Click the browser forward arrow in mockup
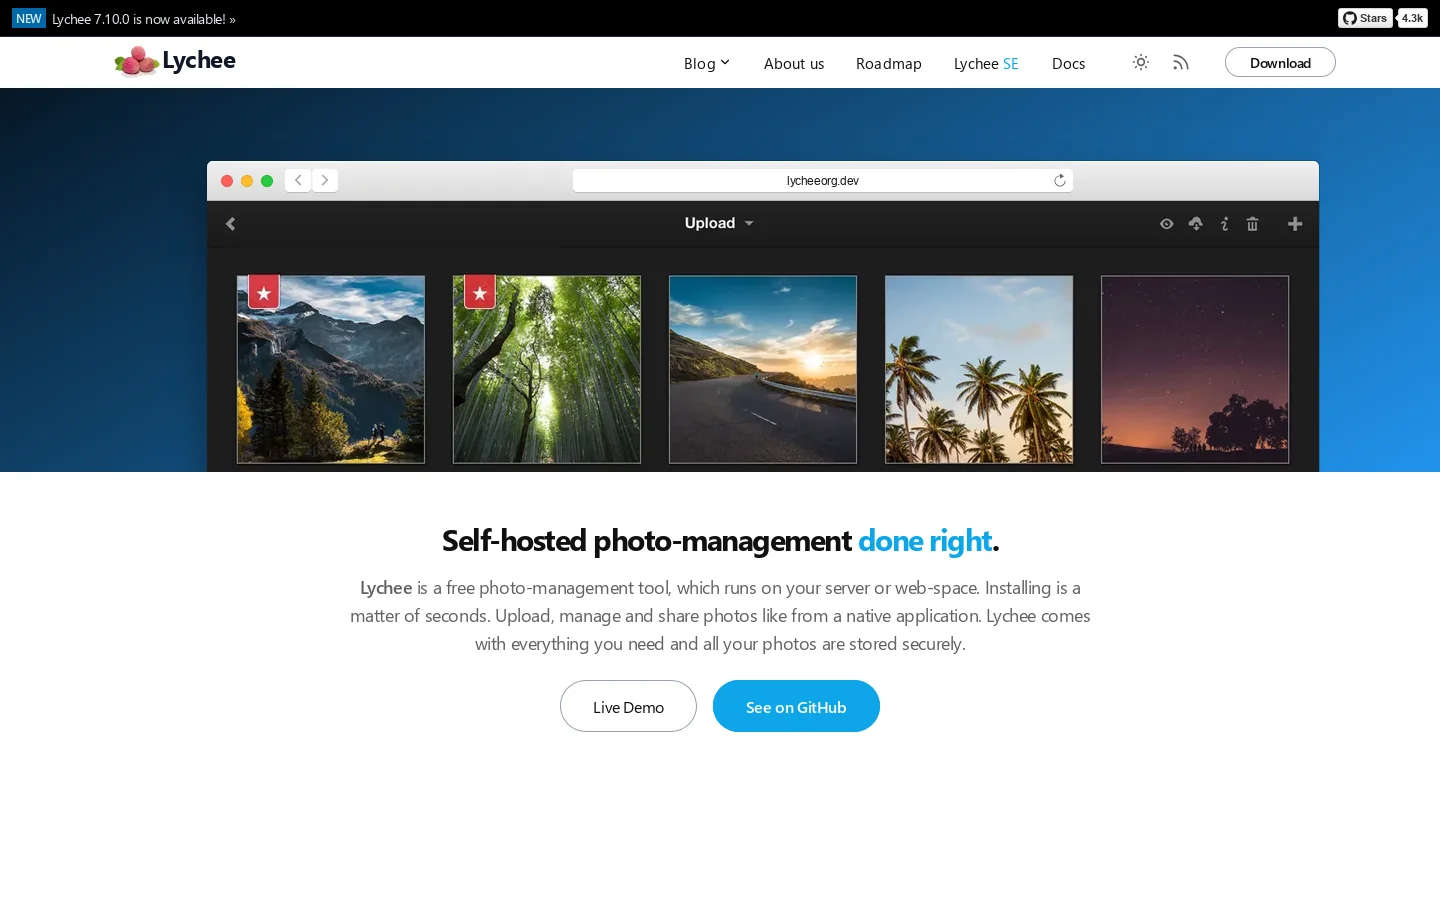The image size is (1440, 900). 325,180
